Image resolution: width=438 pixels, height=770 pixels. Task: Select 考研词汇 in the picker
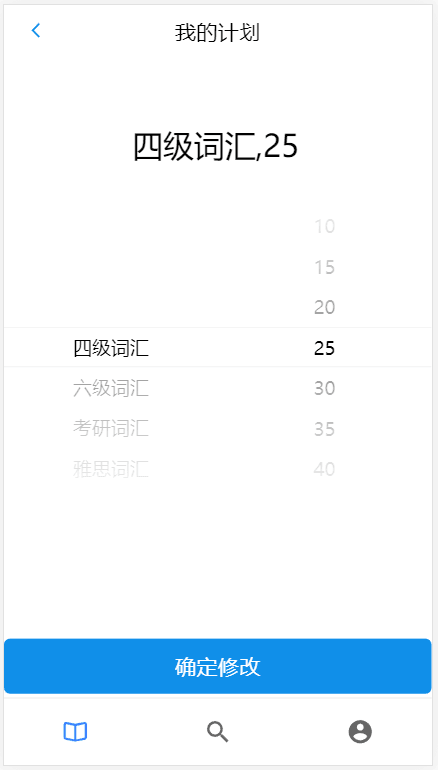pos(111,429)
